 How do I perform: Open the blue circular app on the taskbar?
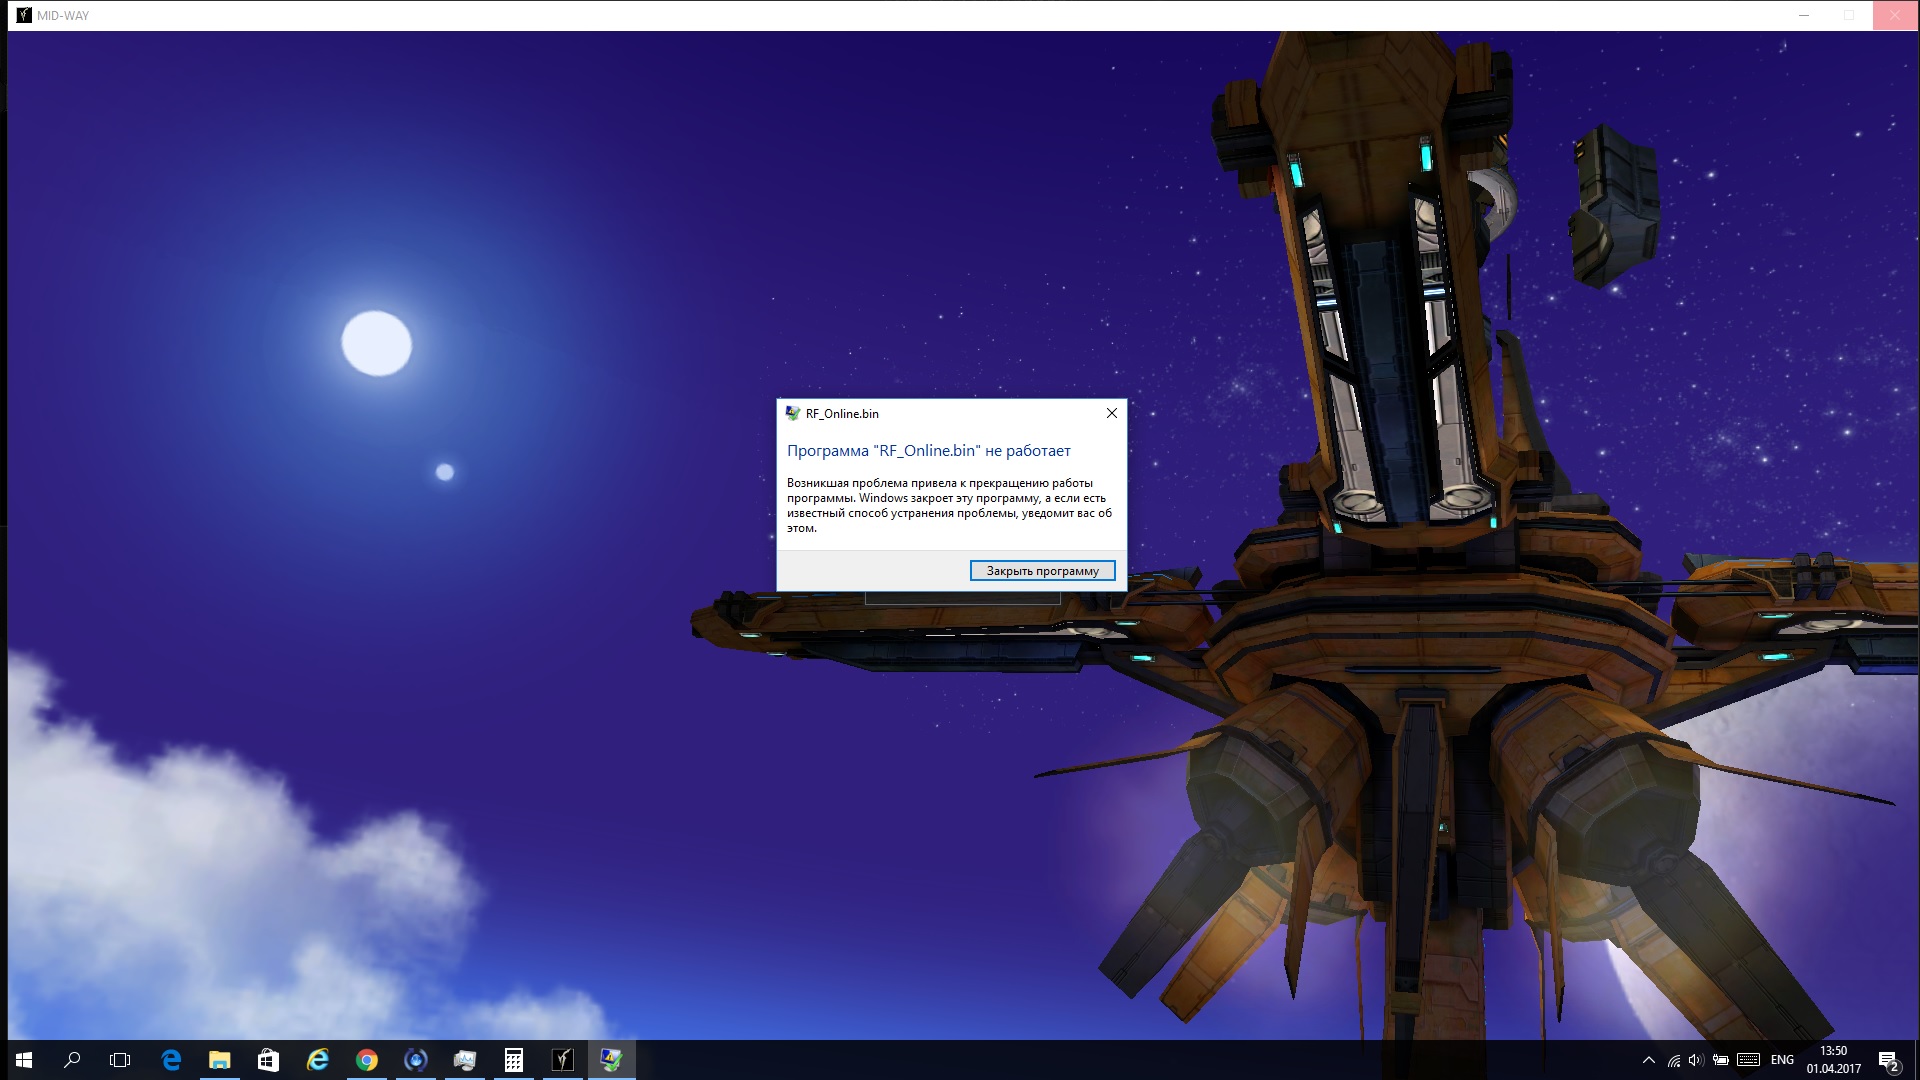(x=415, y=1060)
